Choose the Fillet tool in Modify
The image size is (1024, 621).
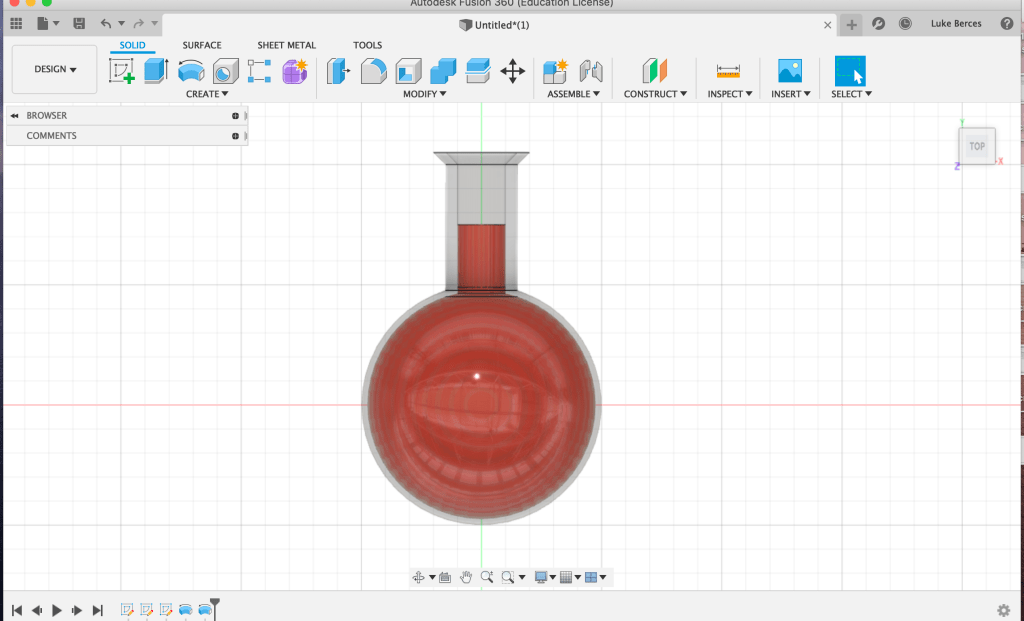pos(373,71)
